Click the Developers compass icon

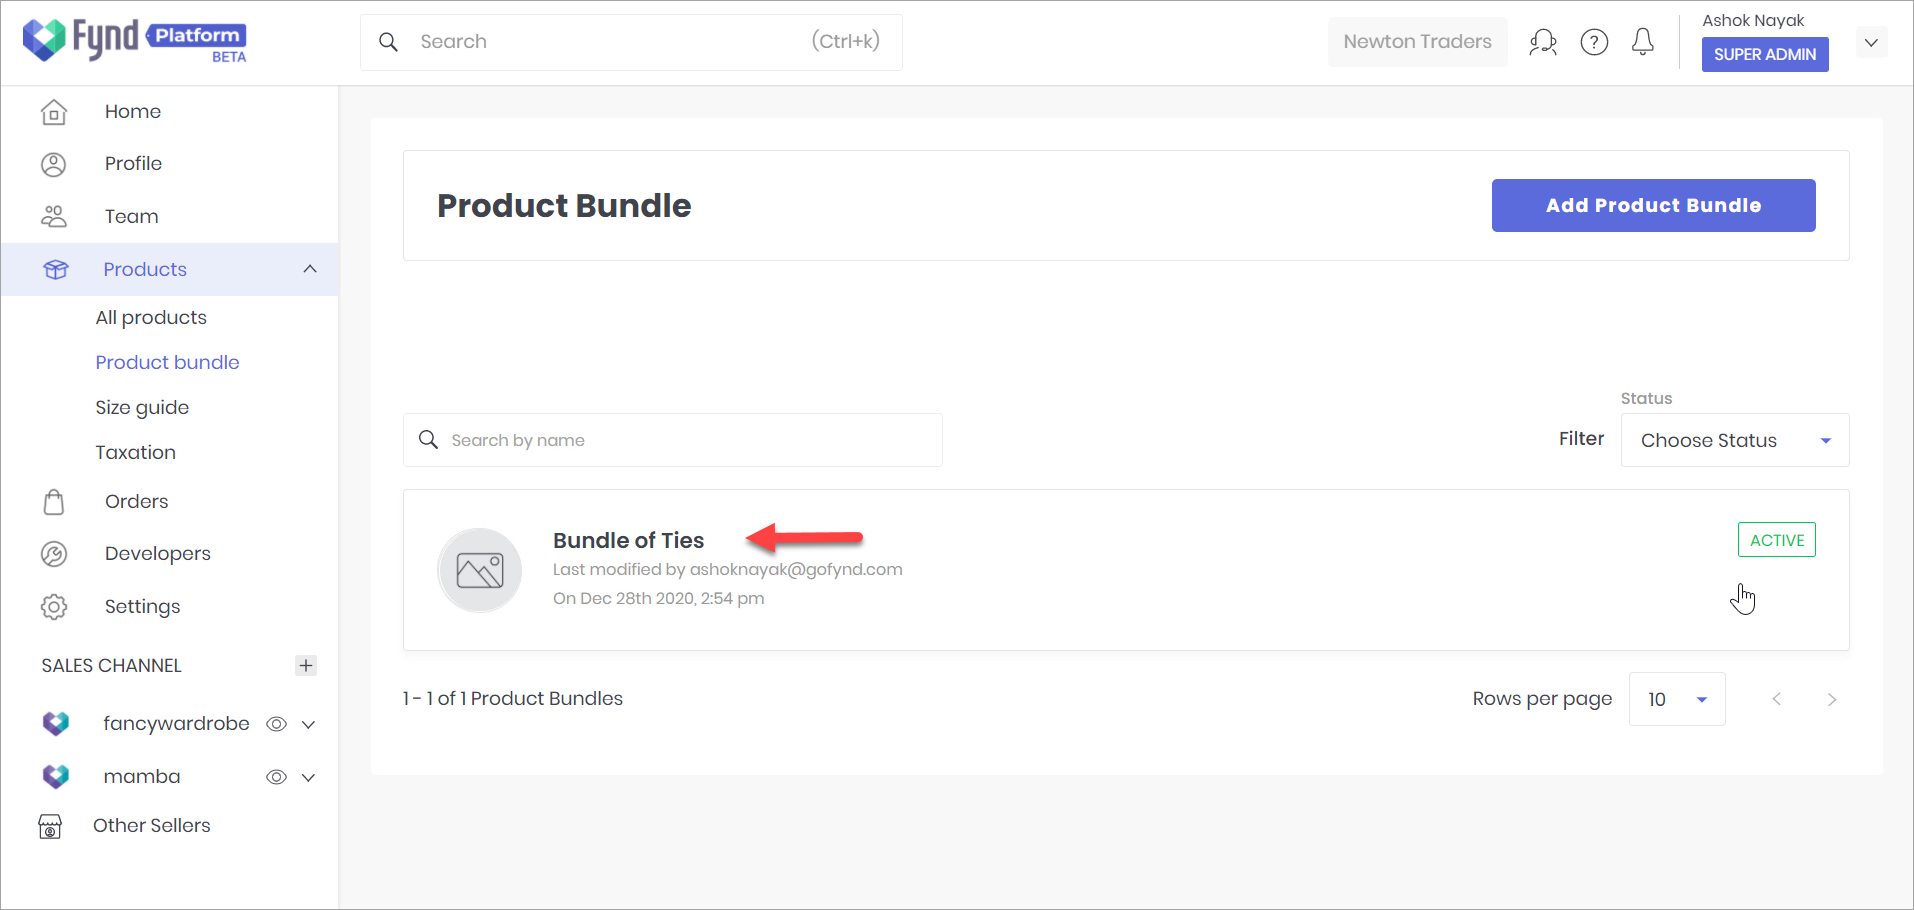(x=54, y=553)
